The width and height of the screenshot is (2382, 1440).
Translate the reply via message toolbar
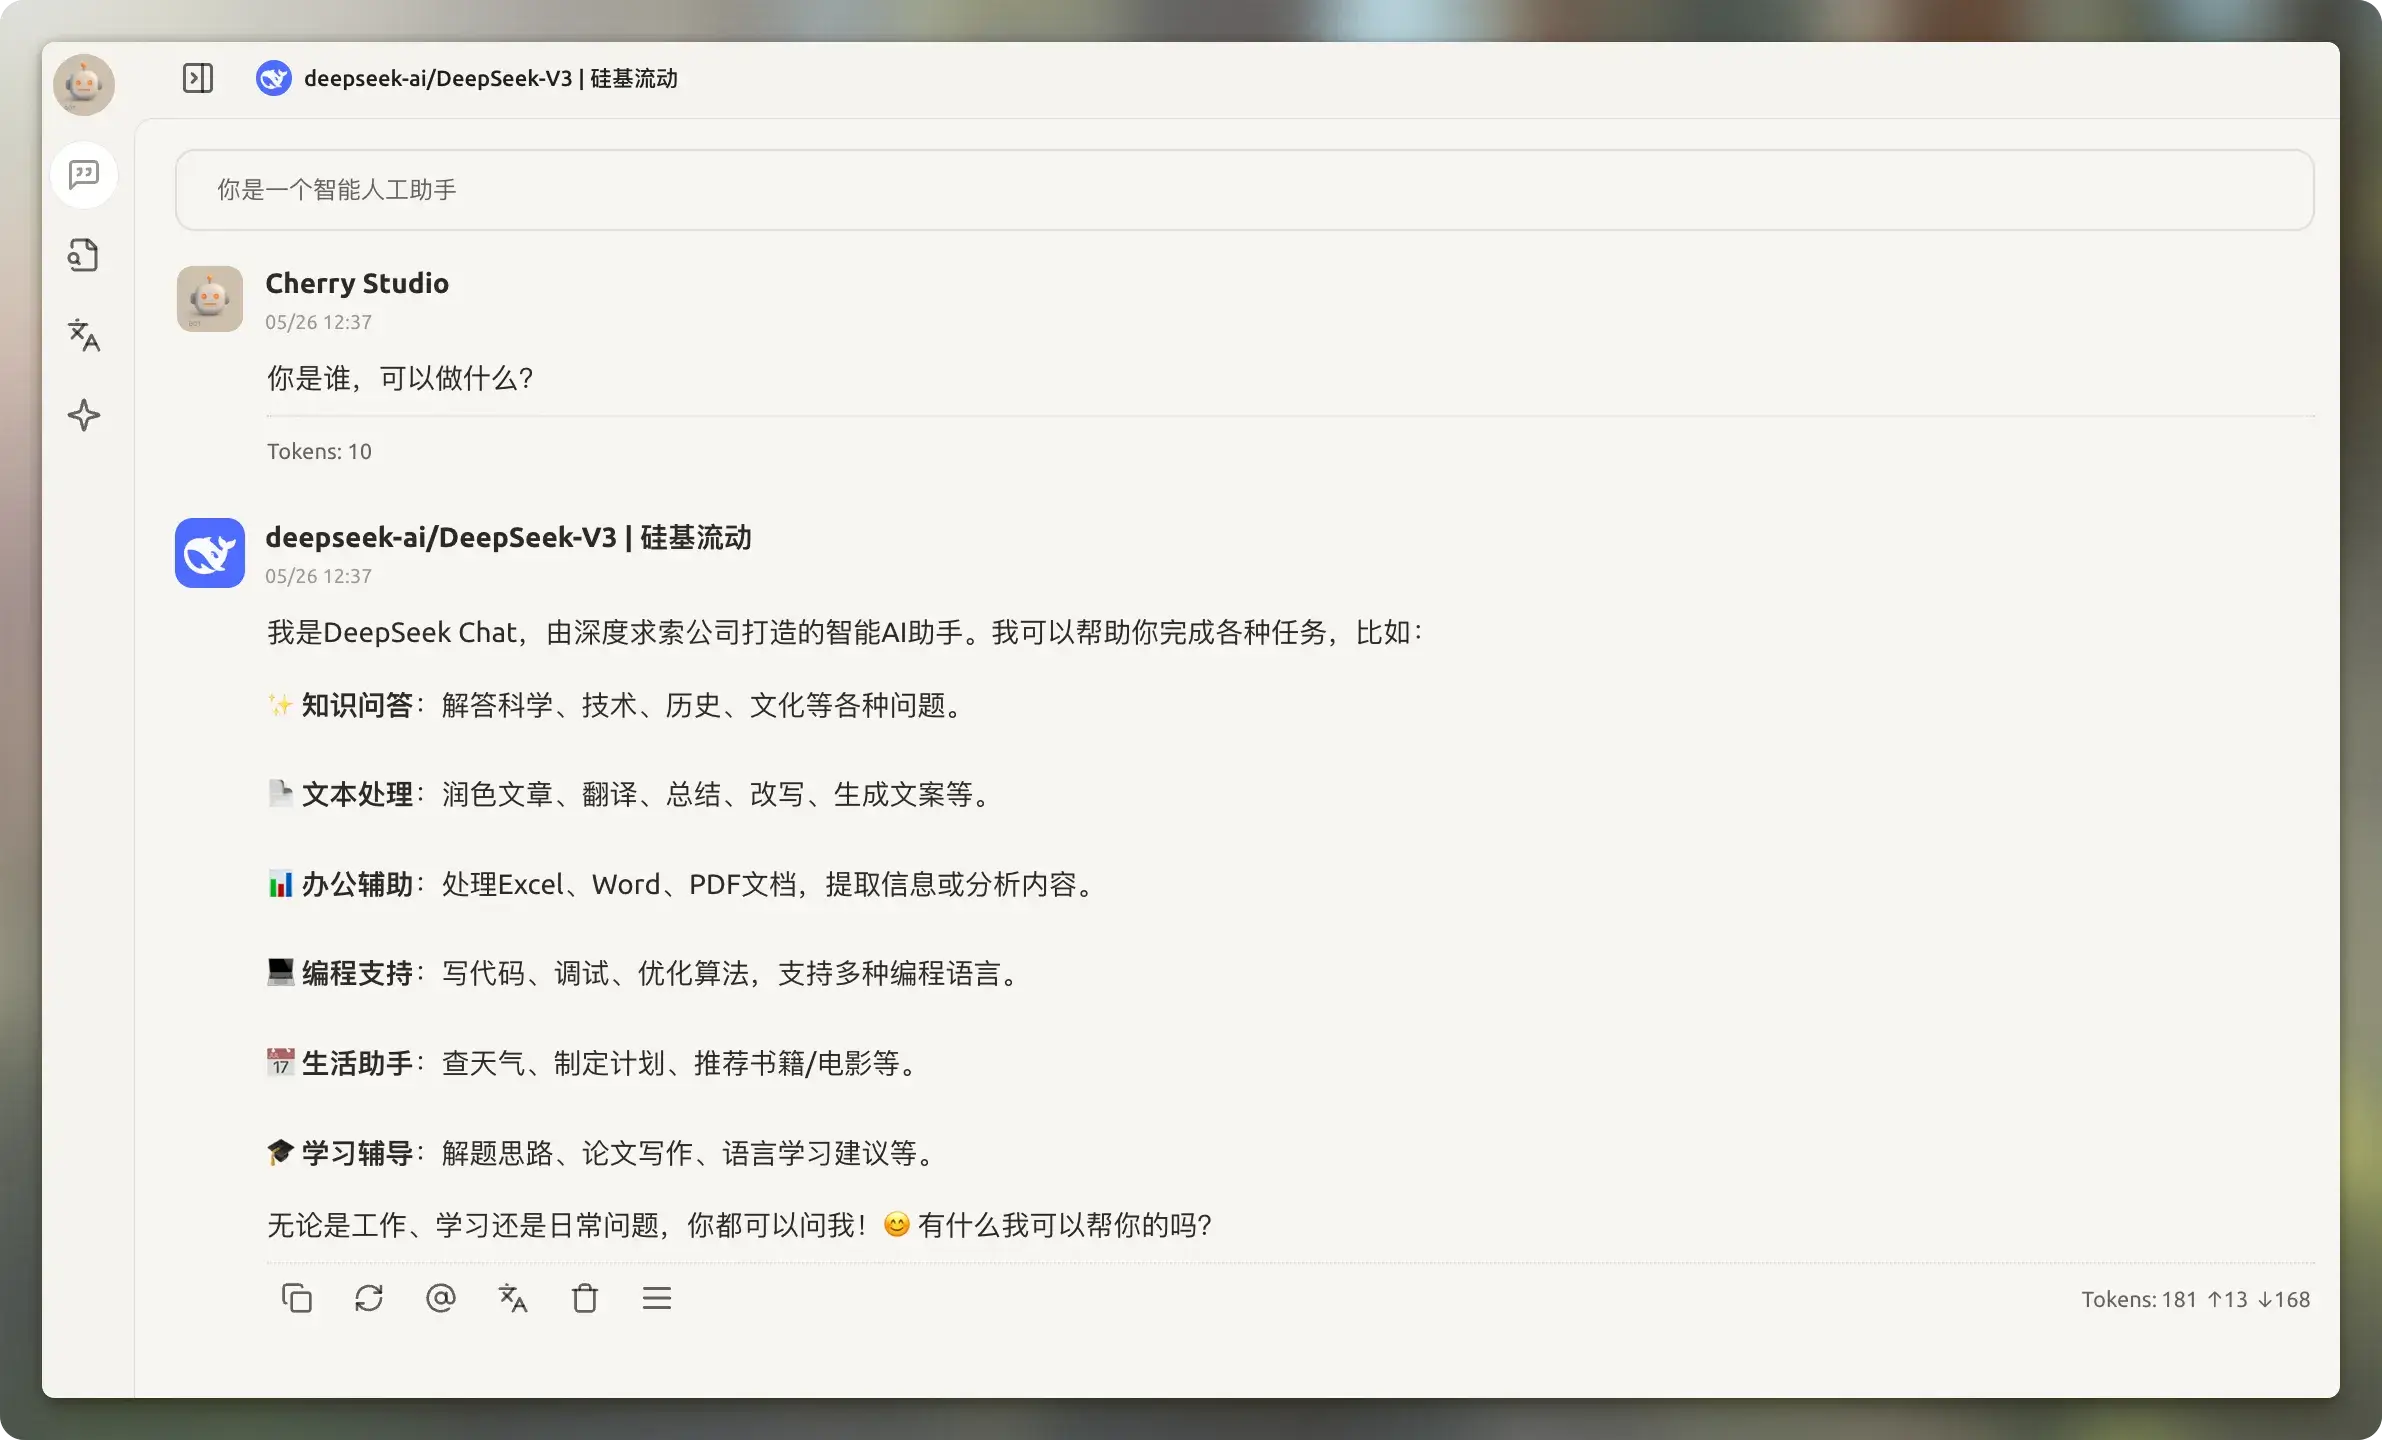pyautogui.click(x=513, y=1298)
